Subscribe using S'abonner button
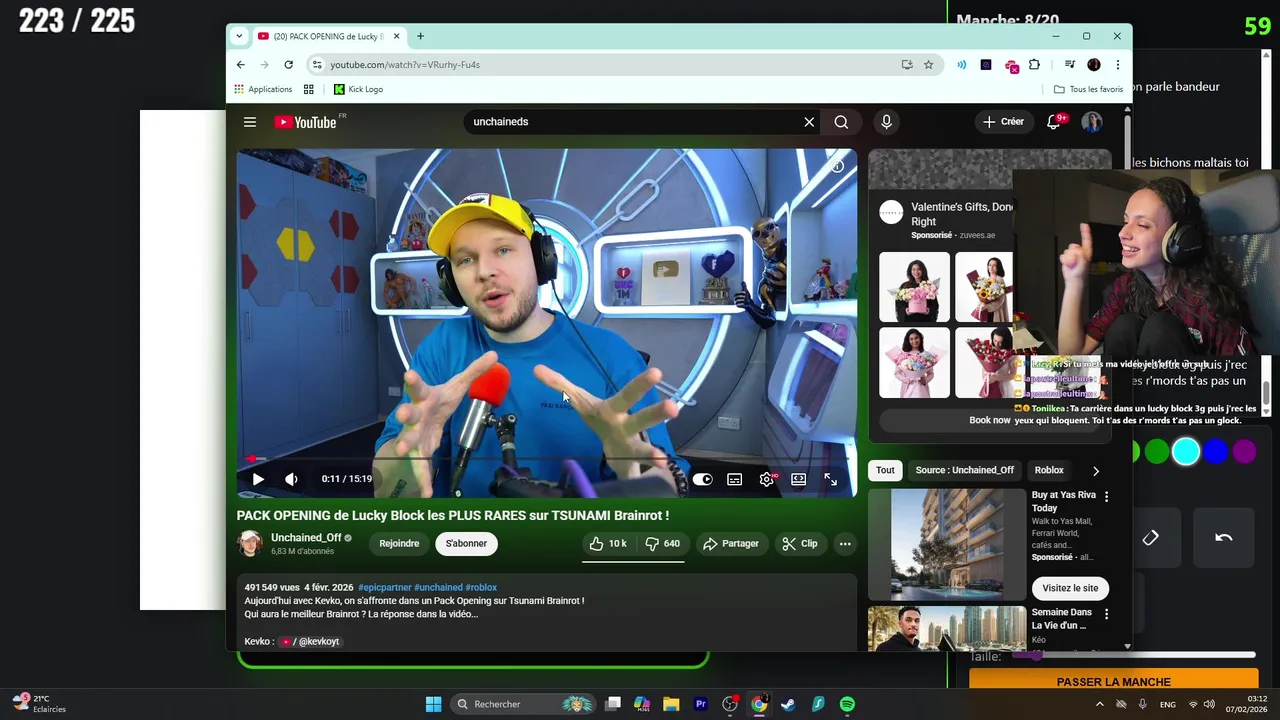Screen dimensions: 1280x720 point(466,543)
